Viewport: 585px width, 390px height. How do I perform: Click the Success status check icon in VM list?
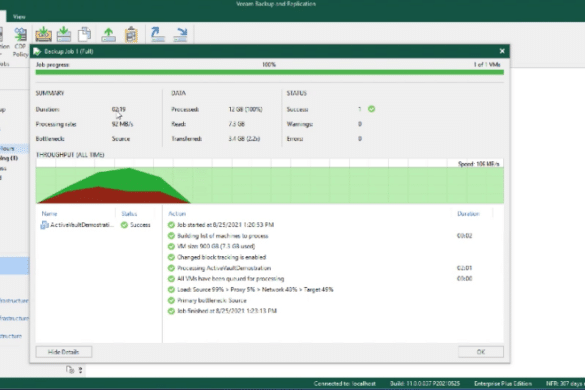tap(124, 225)
